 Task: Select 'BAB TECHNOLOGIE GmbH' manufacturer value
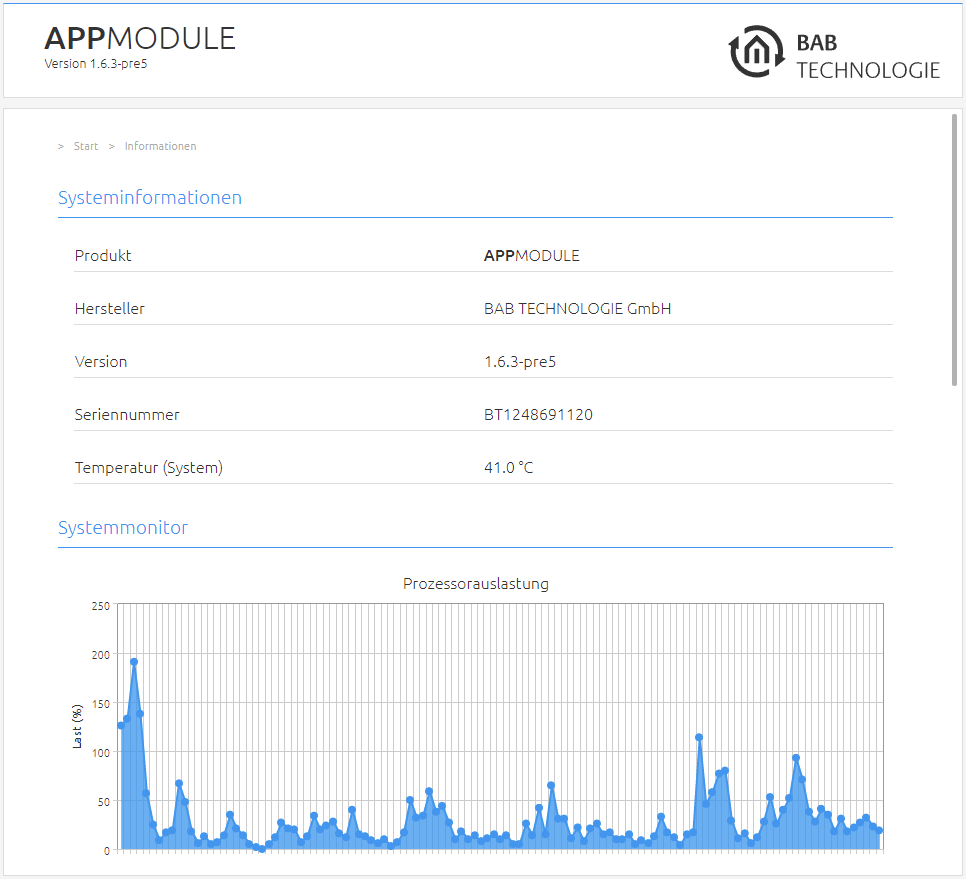click(577, 309)
